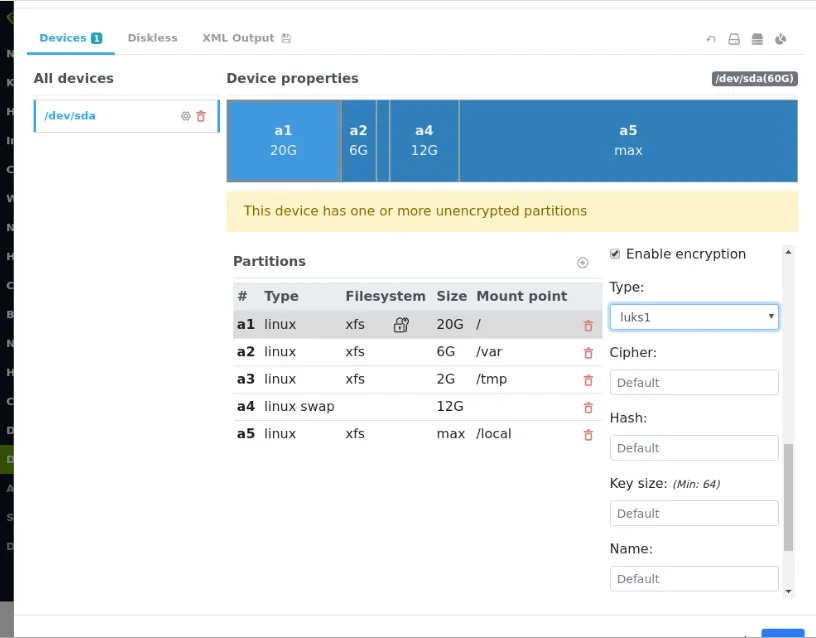The width and height of the screenshot is (816, 638).
Task: Click the Mount point column header
Action: [521, 296]
